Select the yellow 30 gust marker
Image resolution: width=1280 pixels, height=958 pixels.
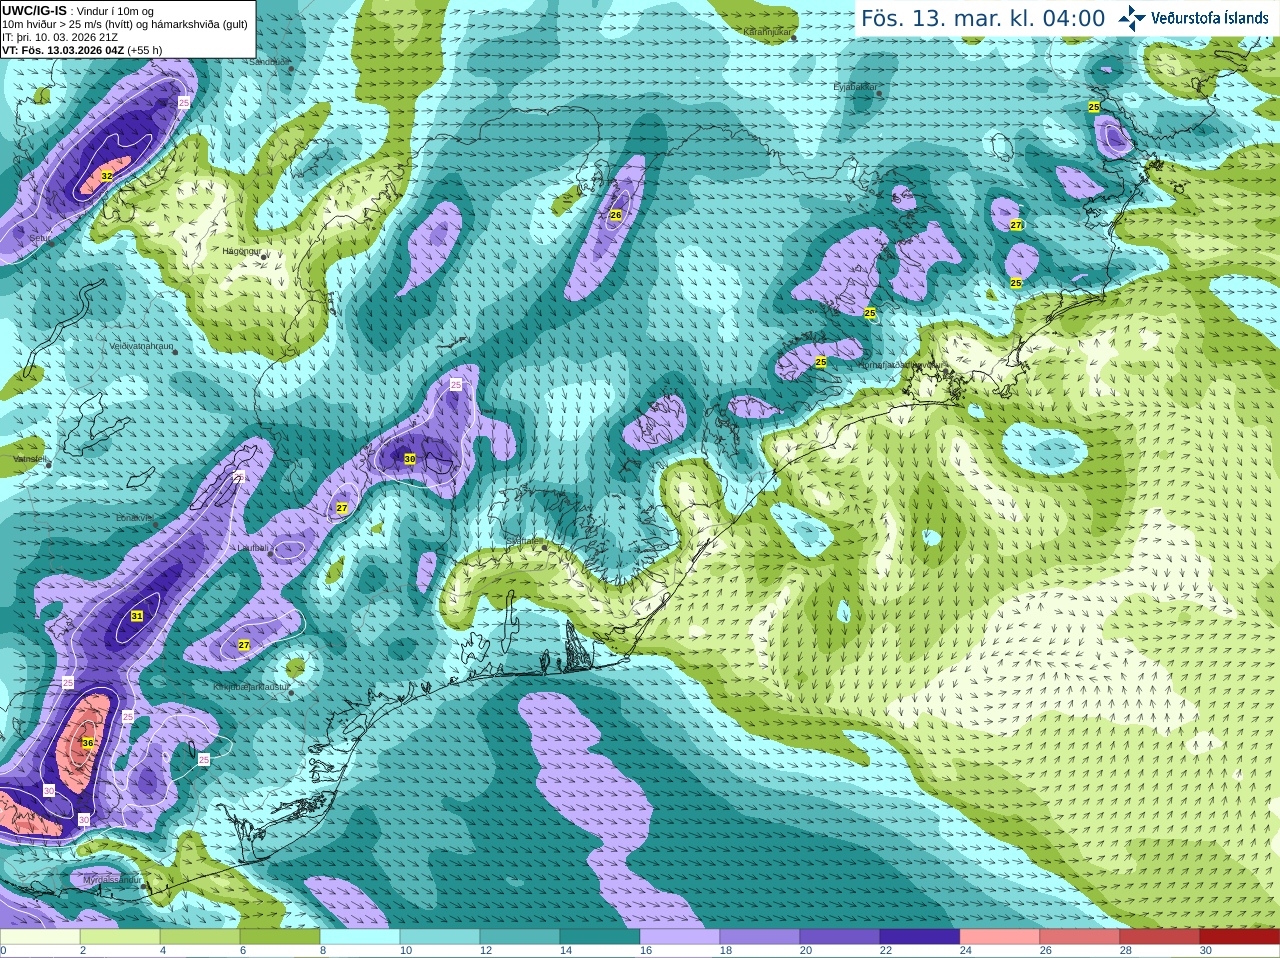click(410, 459)
